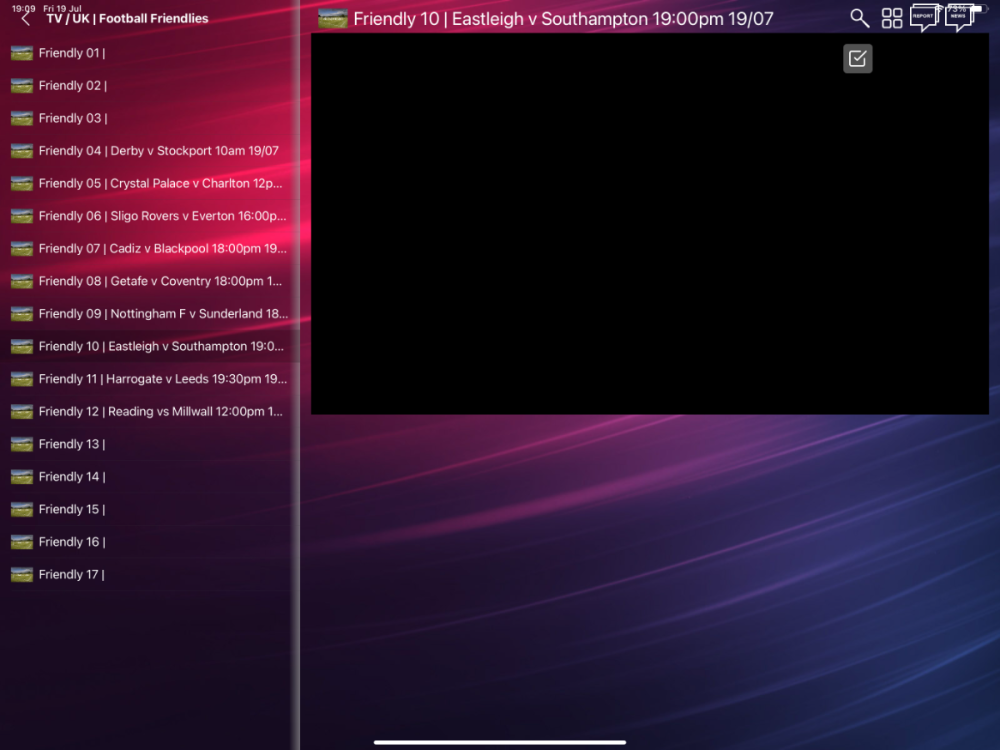Tap the back arrow in channel header
Screen dimensions: 1000x750
[x=26, y=19]
